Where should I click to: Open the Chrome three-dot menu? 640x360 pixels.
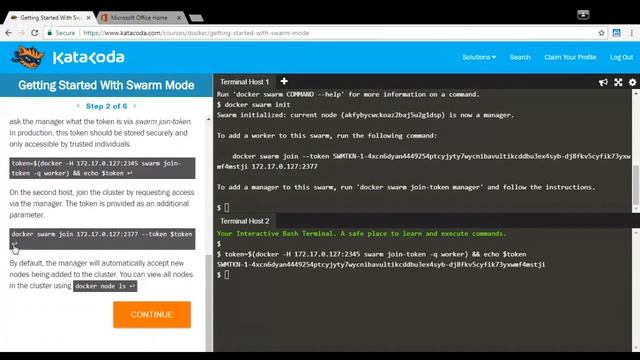631,33
